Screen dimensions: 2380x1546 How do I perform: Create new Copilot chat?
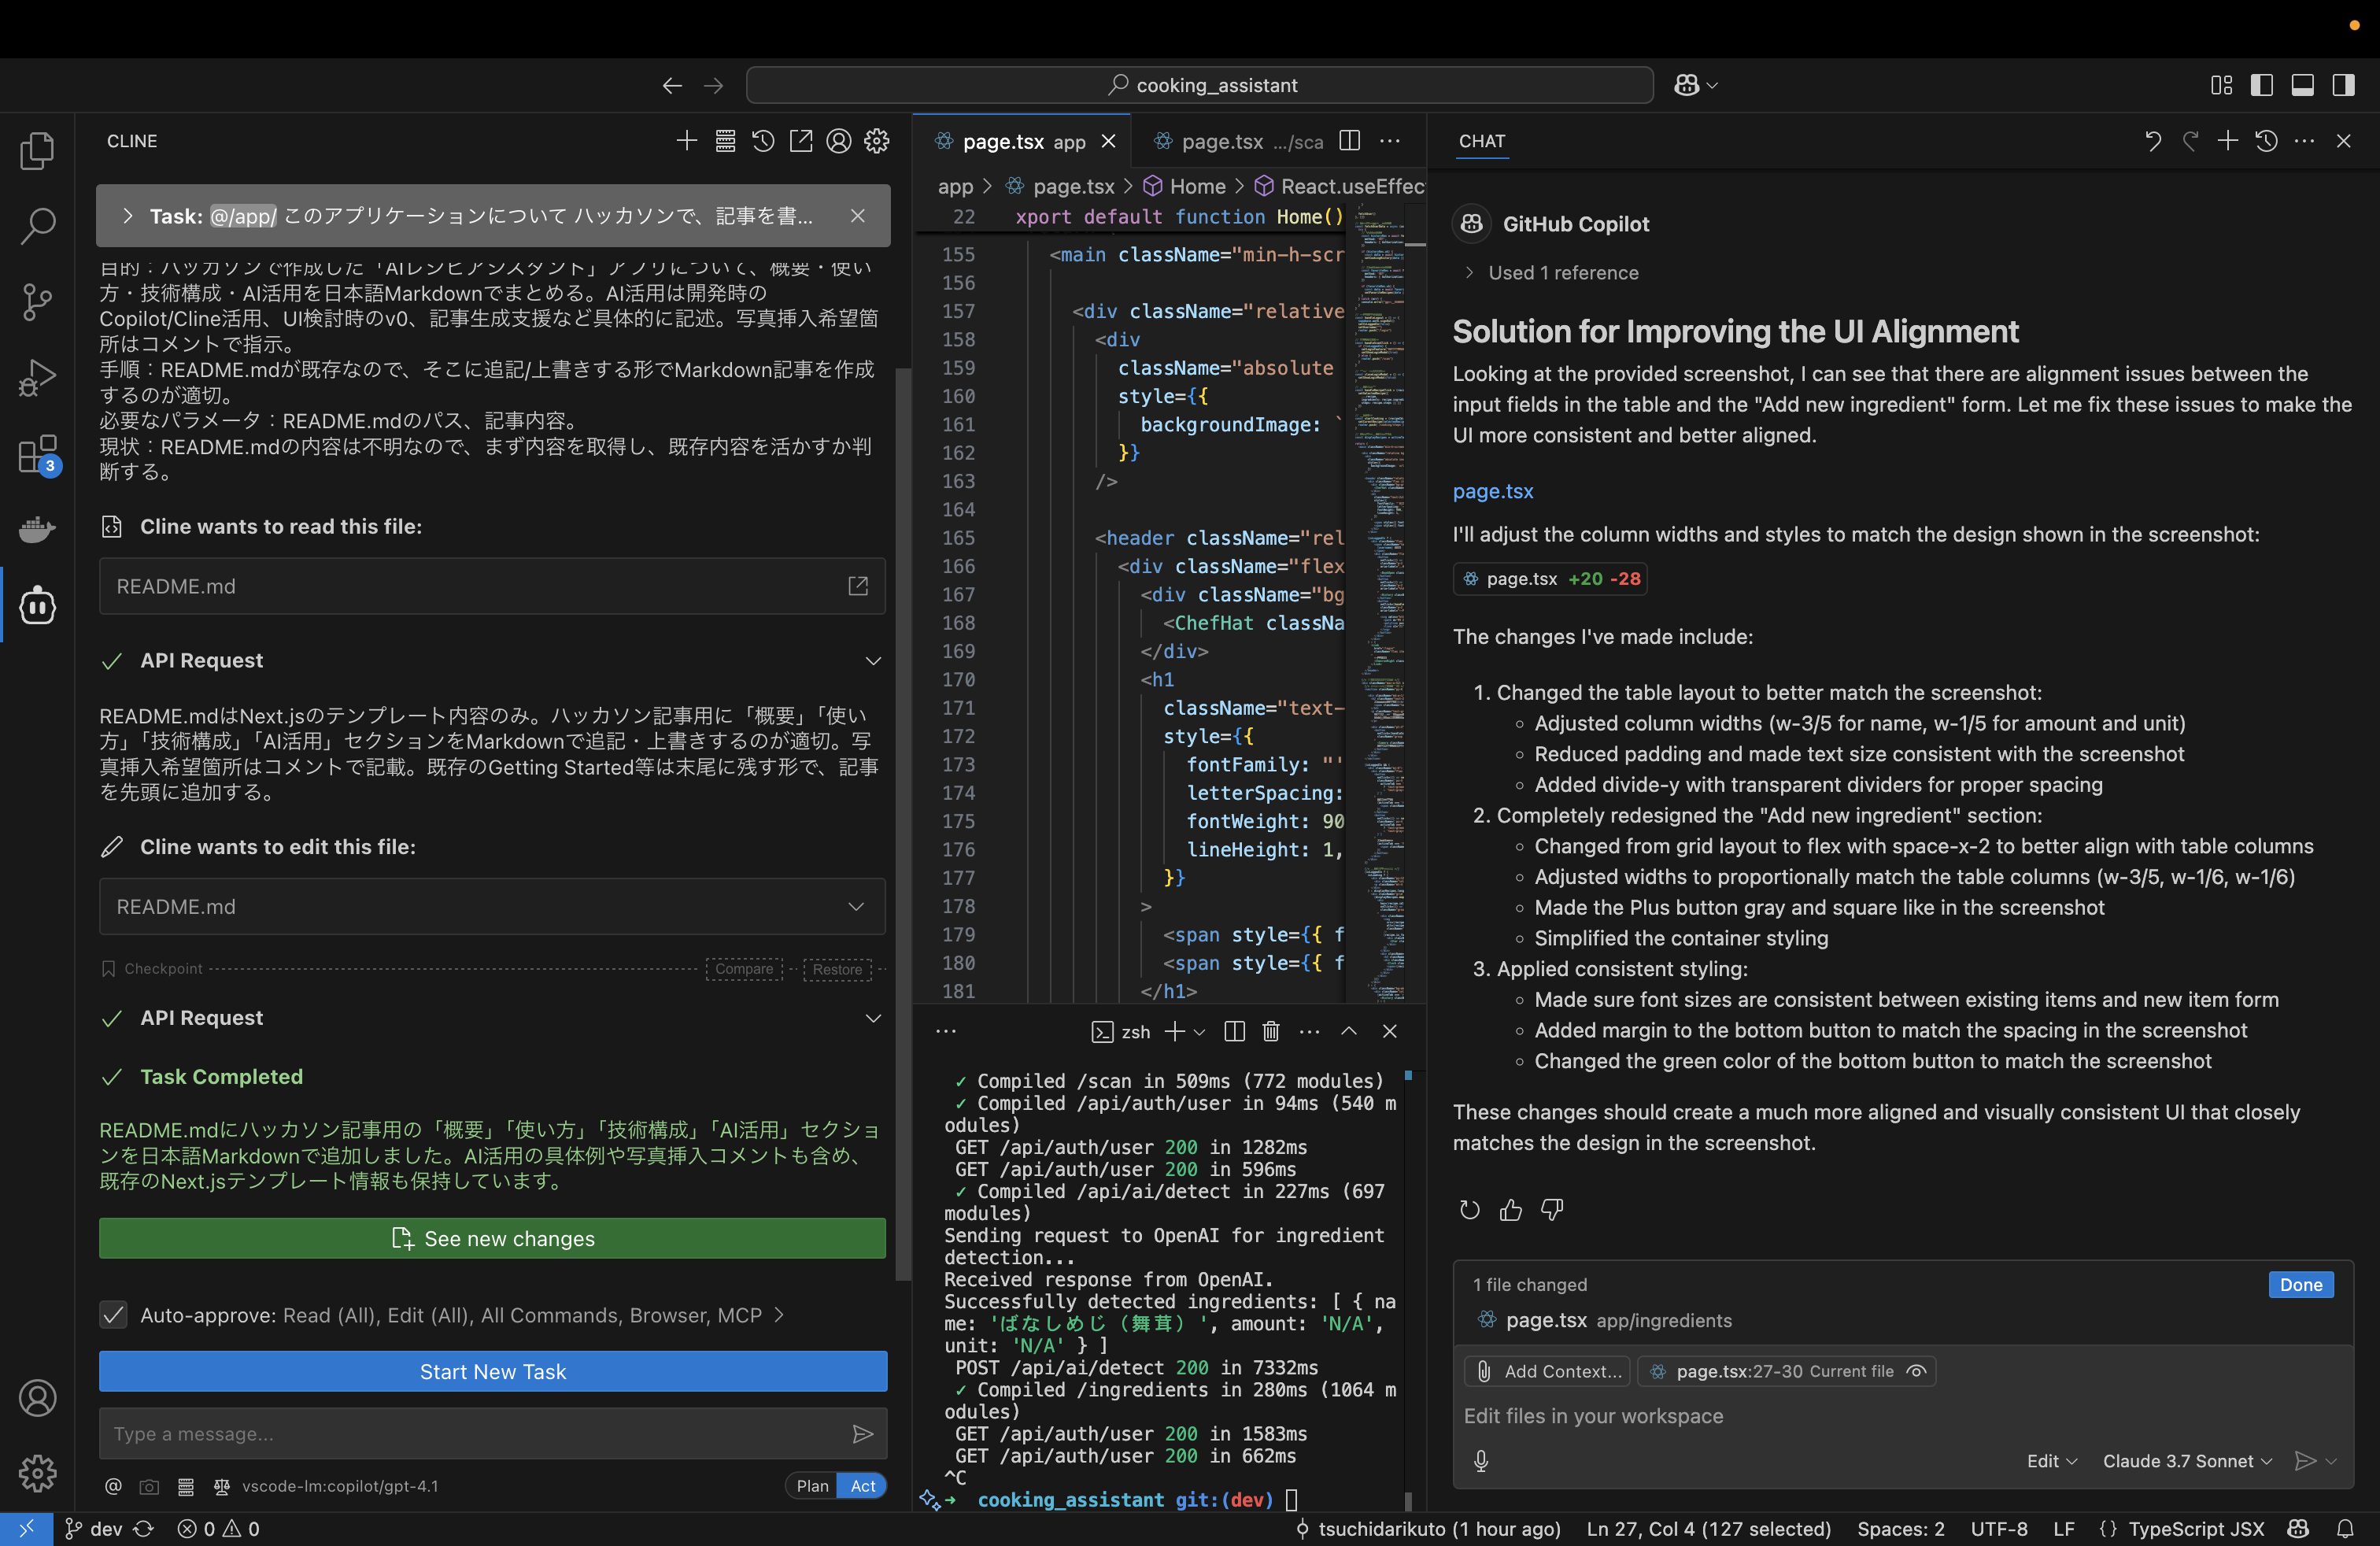[x=2228, y=141]
